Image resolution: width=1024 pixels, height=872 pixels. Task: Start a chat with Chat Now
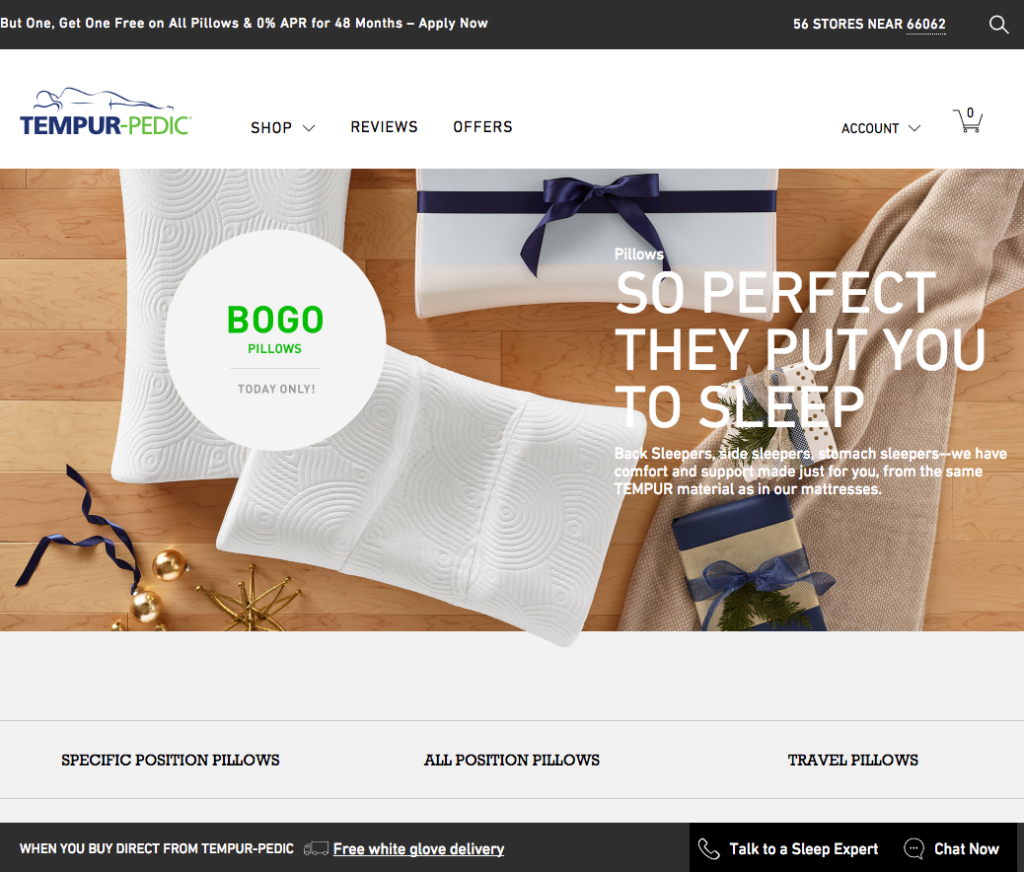coord(967,848)
